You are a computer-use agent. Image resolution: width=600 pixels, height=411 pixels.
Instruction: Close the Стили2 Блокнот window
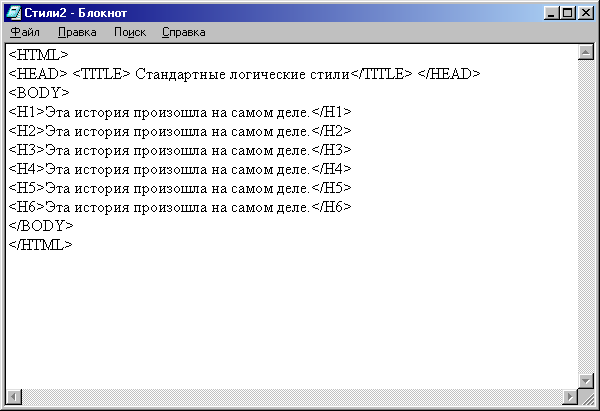coord(586,13)
